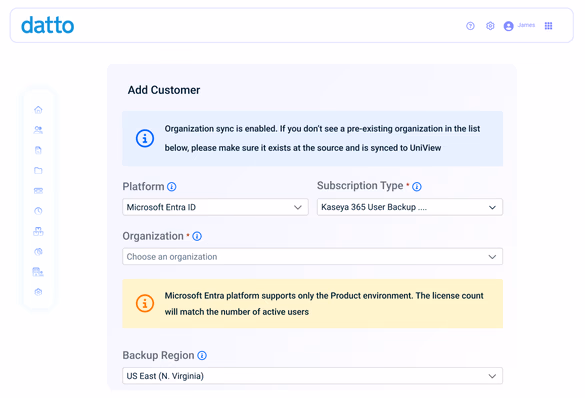Open the hexagon settings sidebar icon
The height and width of the screenshot is (398, 585).
coord(38,292)
